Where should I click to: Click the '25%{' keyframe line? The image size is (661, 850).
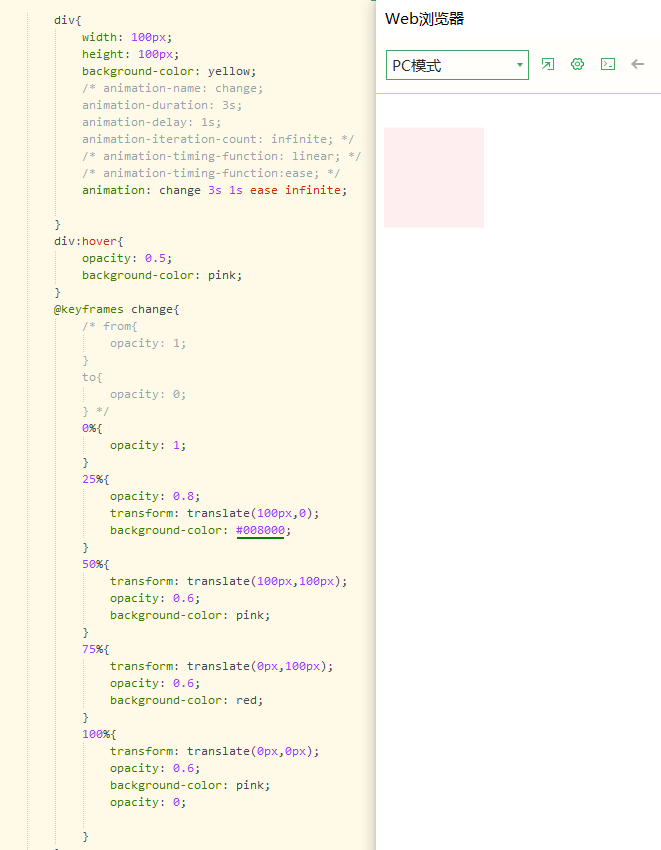[95, 479]
